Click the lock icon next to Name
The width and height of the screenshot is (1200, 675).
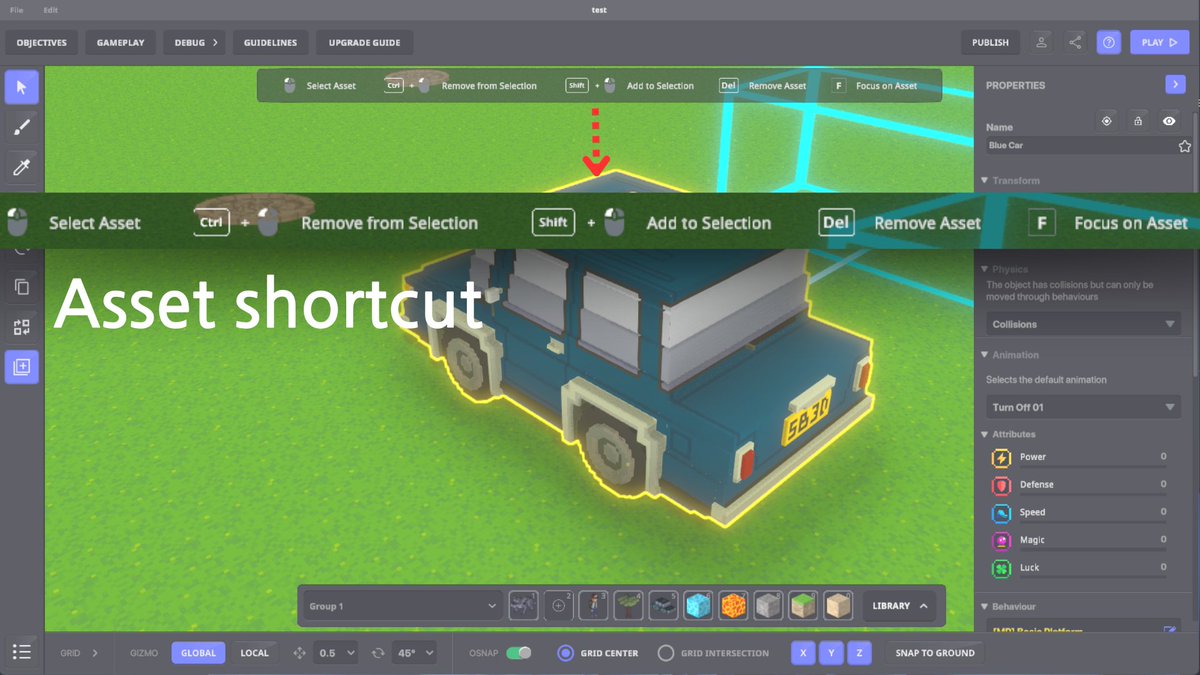pos(1138,120)
